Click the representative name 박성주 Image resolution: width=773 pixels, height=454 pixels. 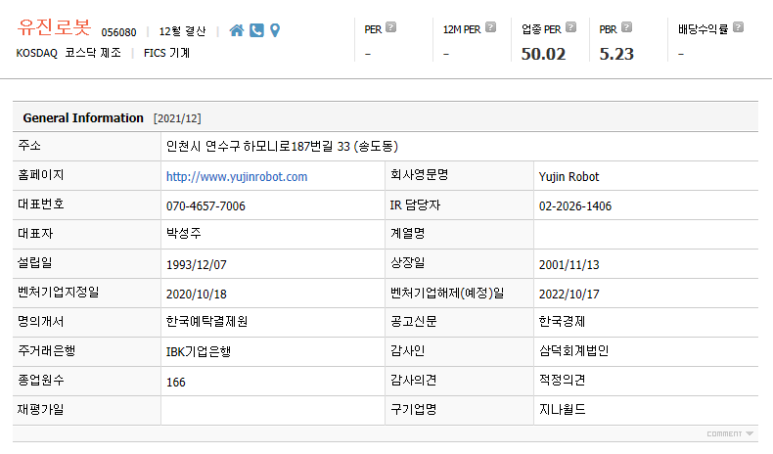183,233
